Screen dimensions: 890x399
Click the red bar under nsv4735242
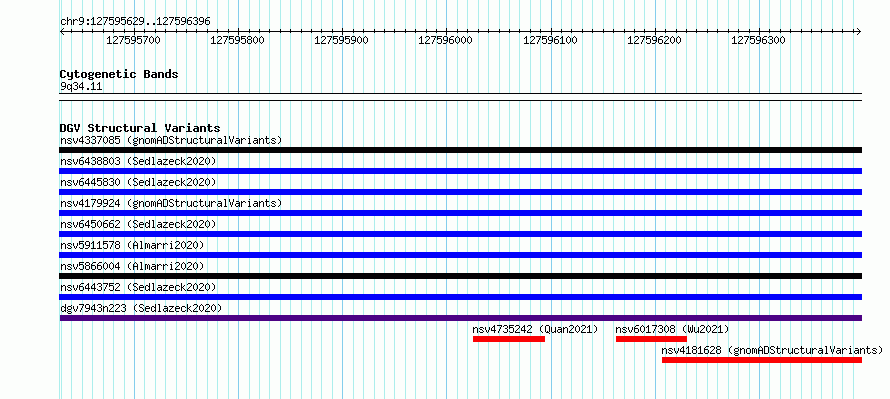[509, 339]
